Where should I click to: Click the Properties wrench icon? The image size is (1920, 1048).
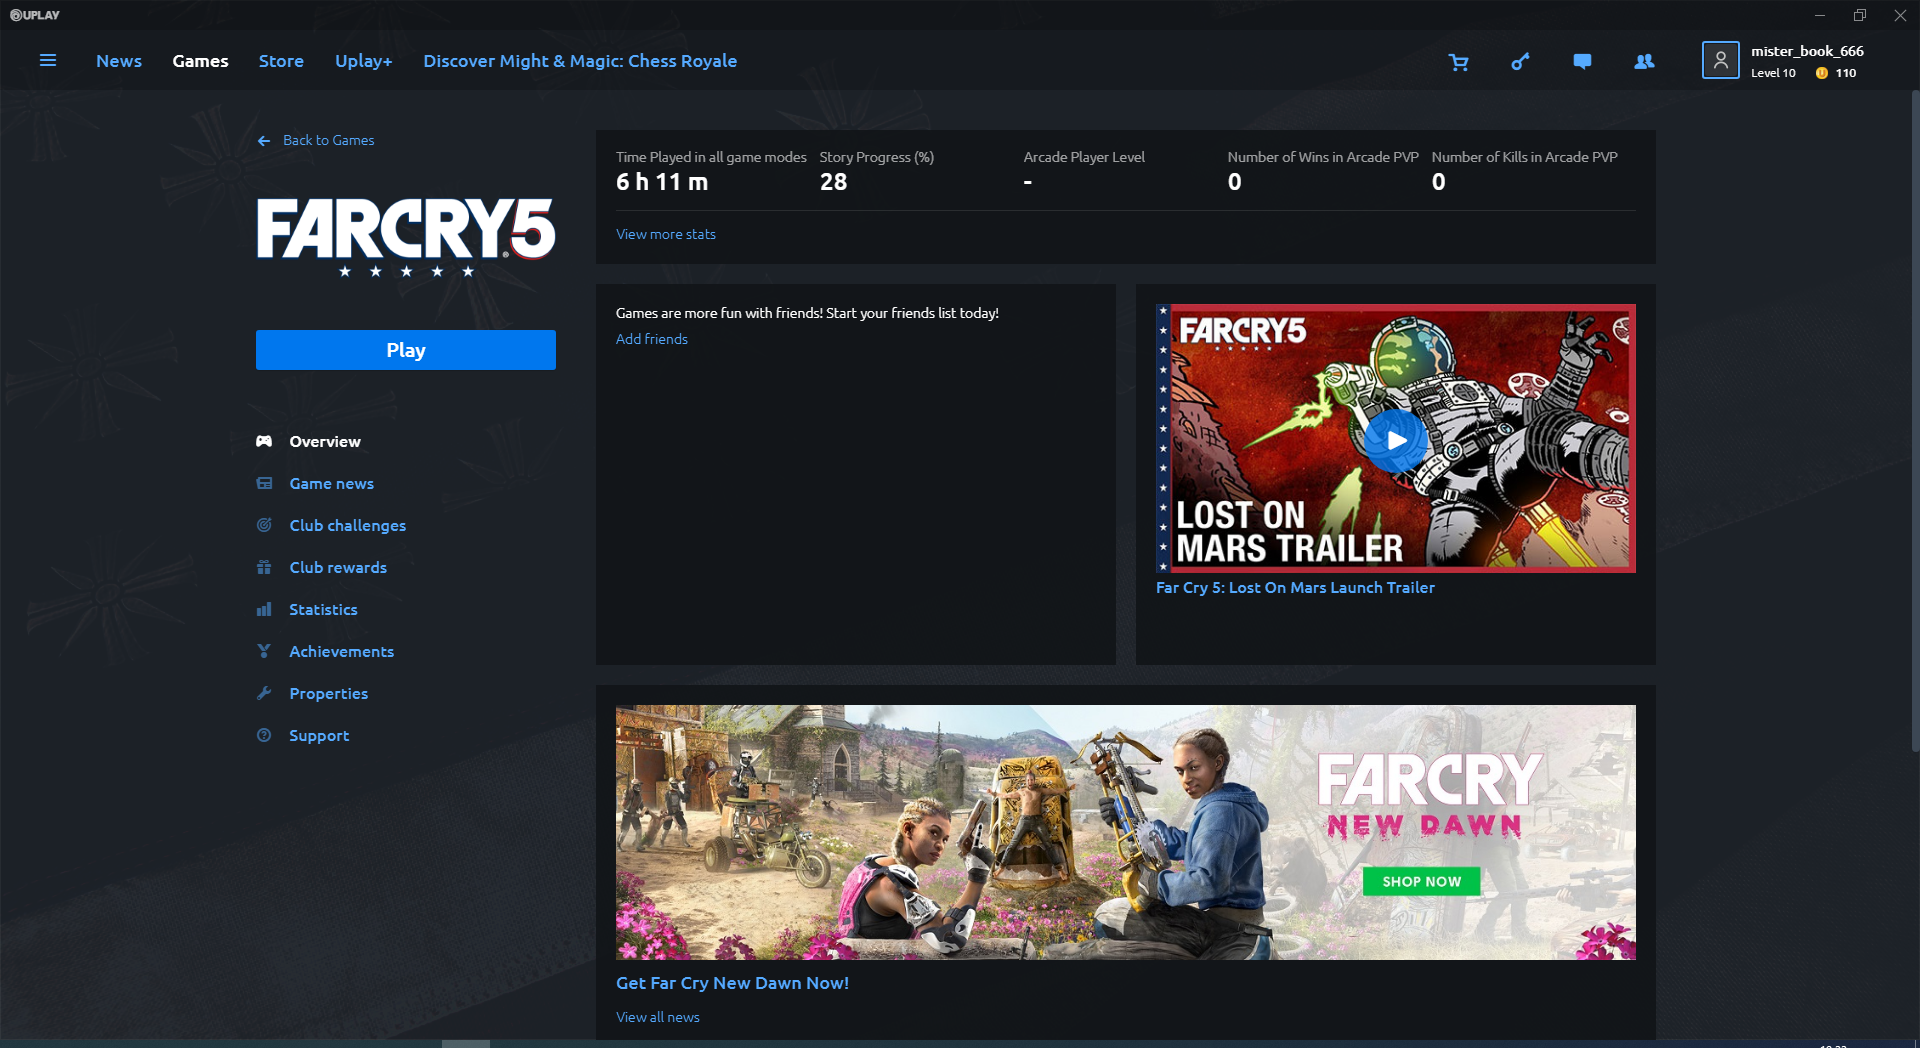click(x=264, y=693)
